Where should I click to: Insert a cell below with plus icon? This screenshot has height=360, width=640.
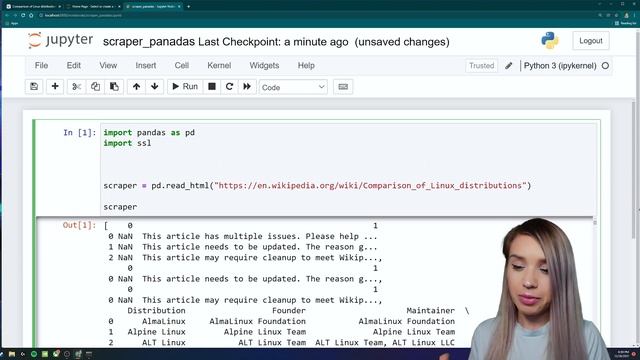55,87
